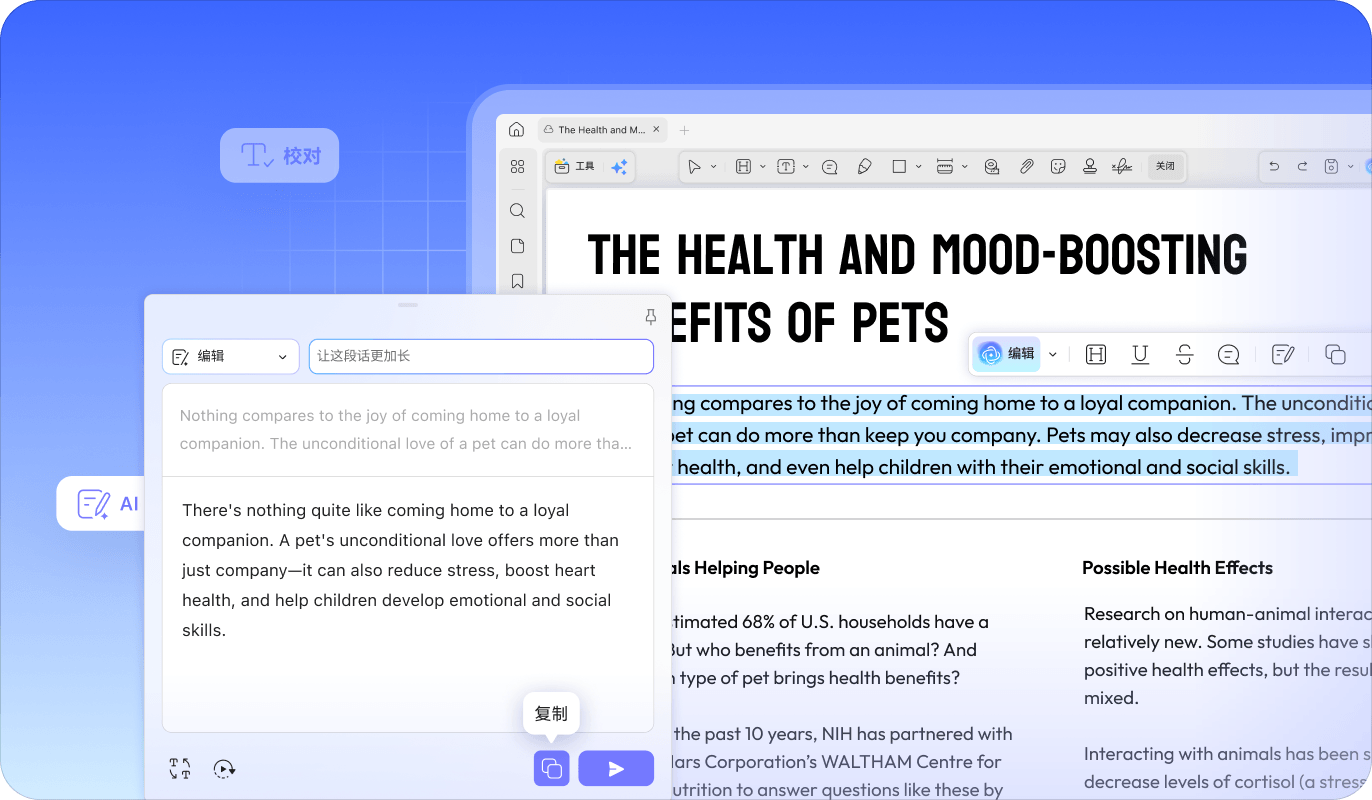Click the grey source text preview in AI panel
The height and width of the screenshot is (800, 1372).
point(408,430)
